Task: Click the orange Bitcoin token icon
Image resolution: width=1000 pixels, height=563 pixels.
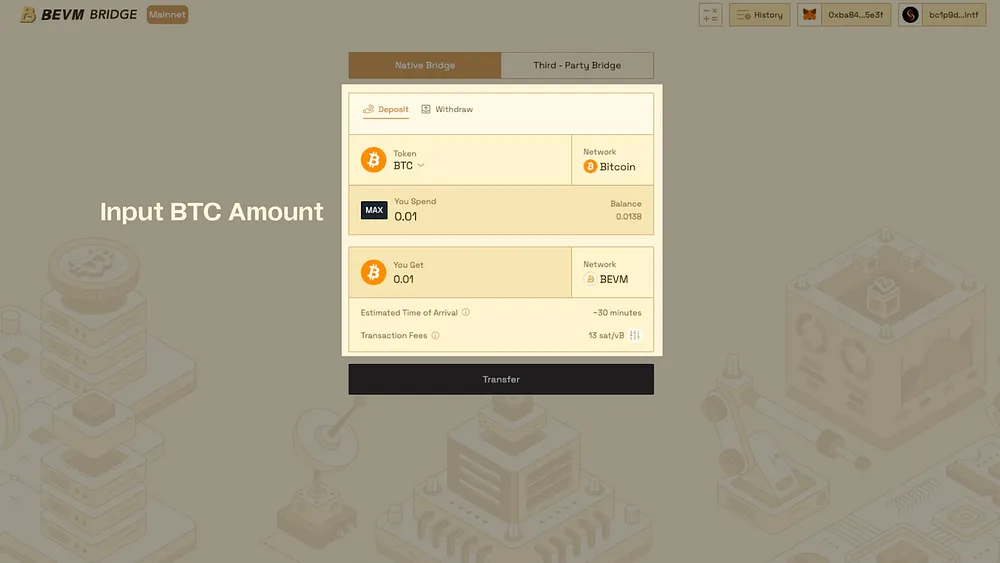Action: point(374,160)
